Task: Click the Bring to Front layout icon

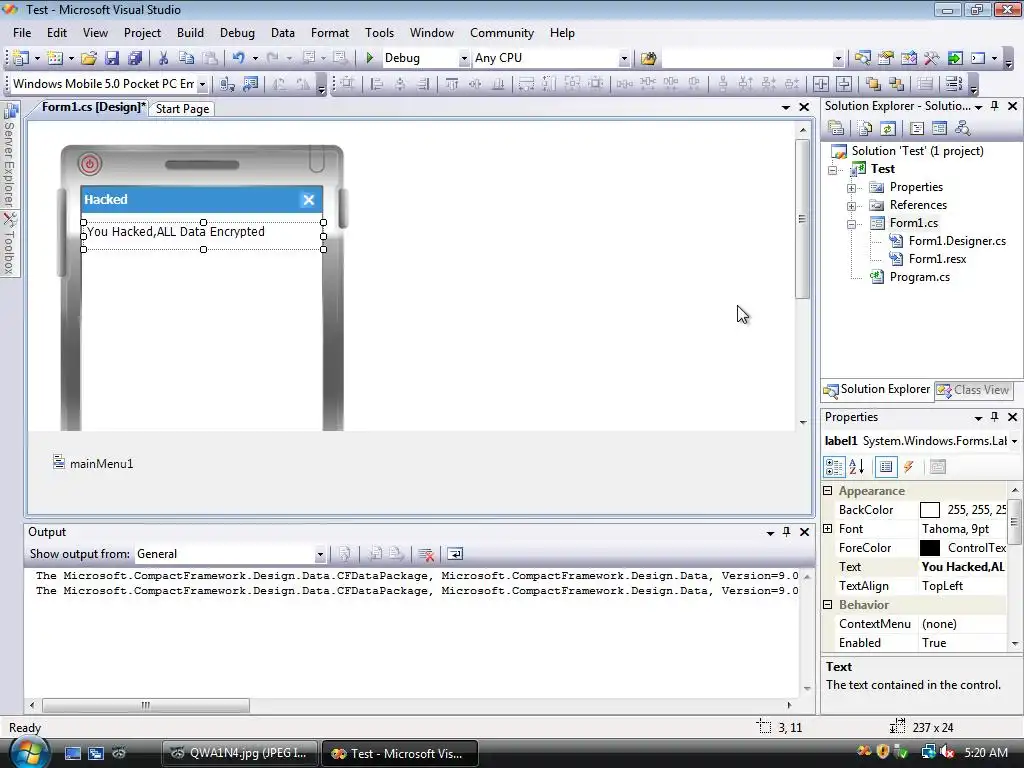Action: (x=873, y=84)
